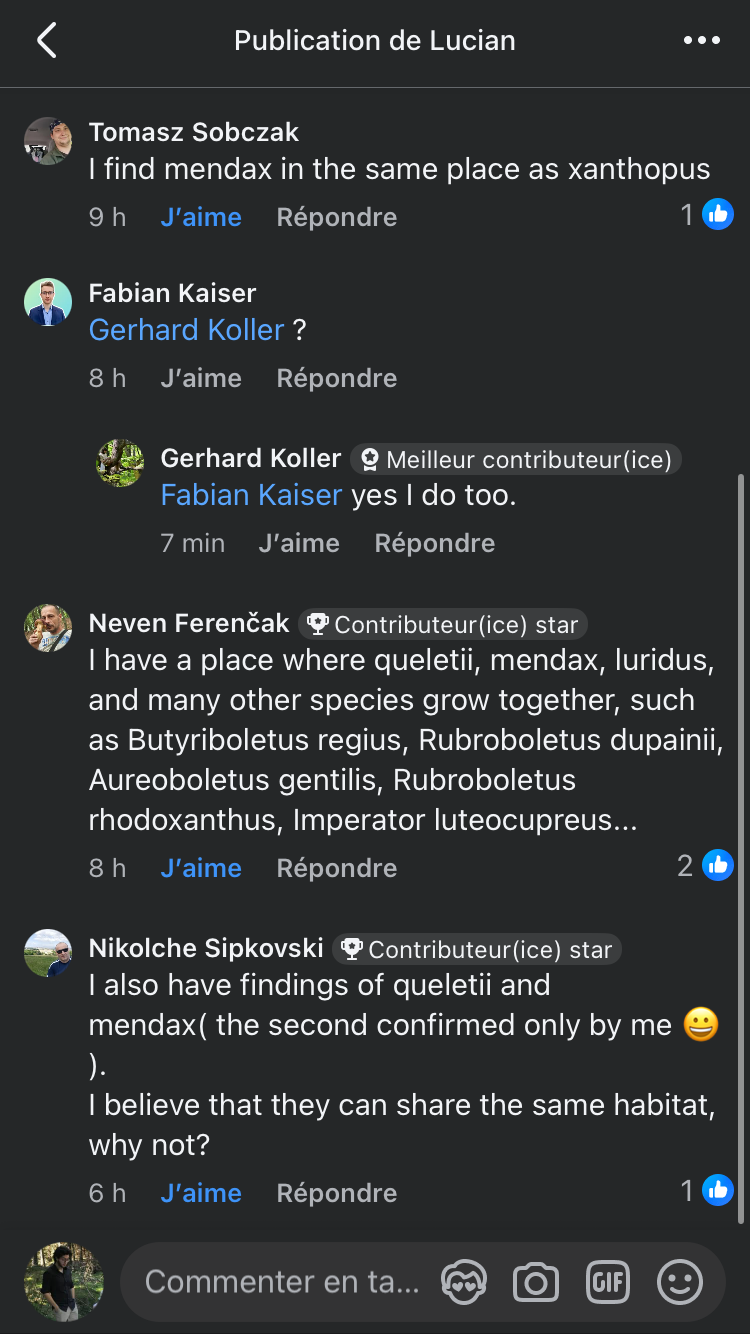
Task: Tap the Meilleur contributeur(ice) badge
Action: click(x=517, y=459)
